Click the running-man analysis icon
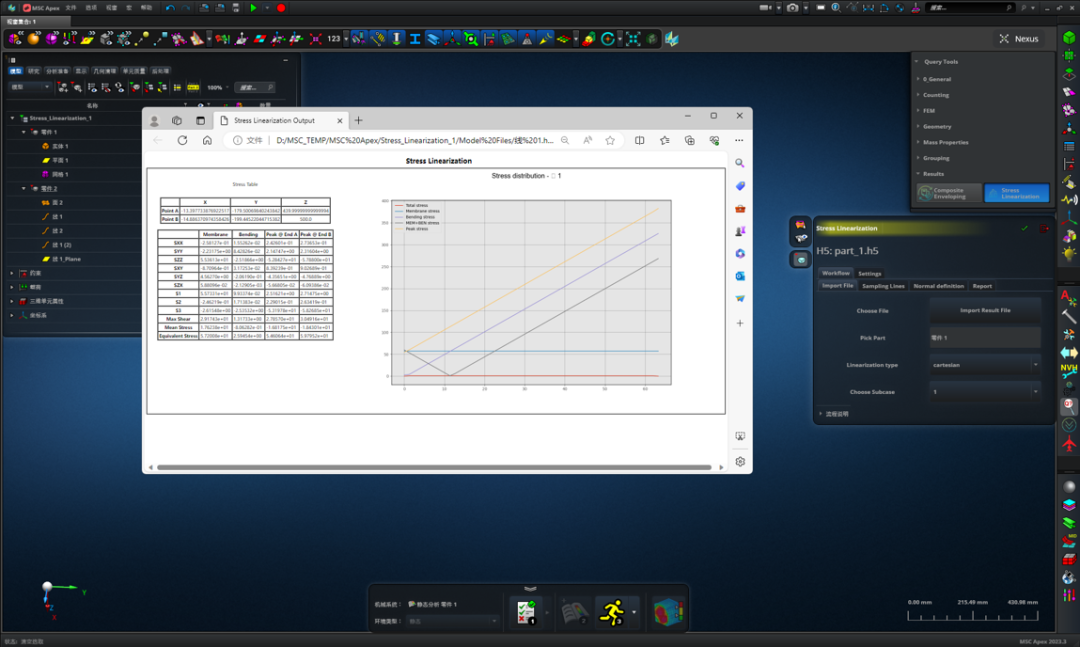The height and width of the screenshot is (647, 1080). [611, 611]
